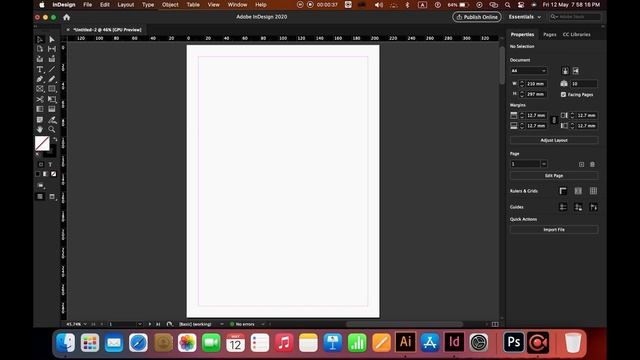Set portrait page orientation

pos(565,71)
